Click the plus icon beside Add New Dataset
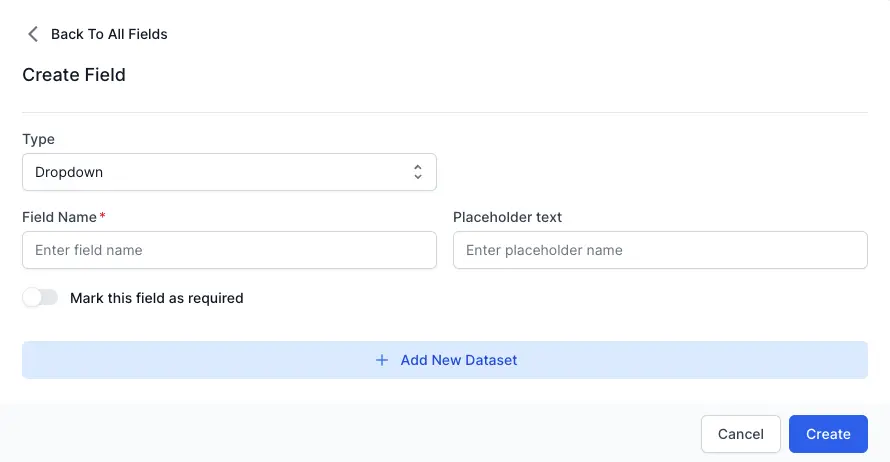 tap(381, 360)
